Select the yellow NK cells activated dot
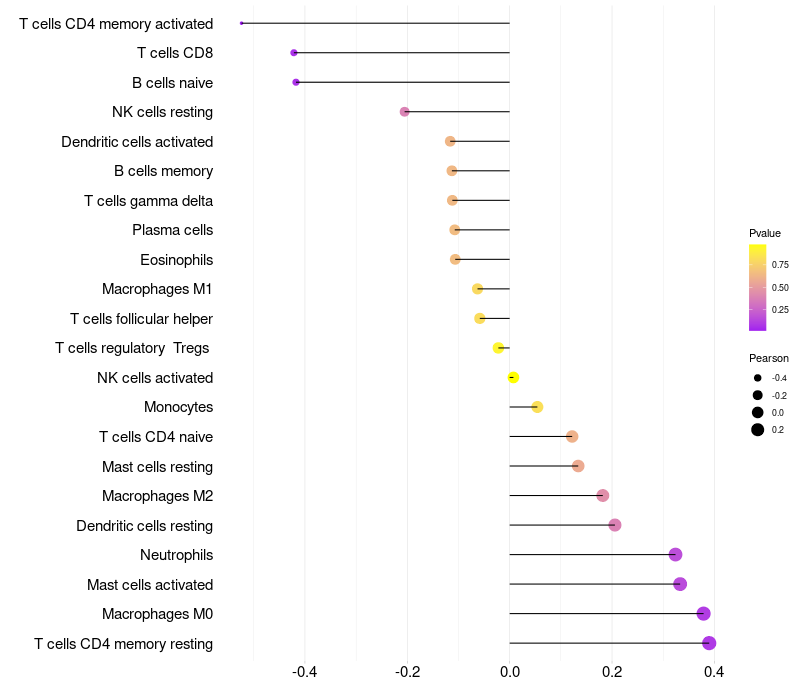 513,378
